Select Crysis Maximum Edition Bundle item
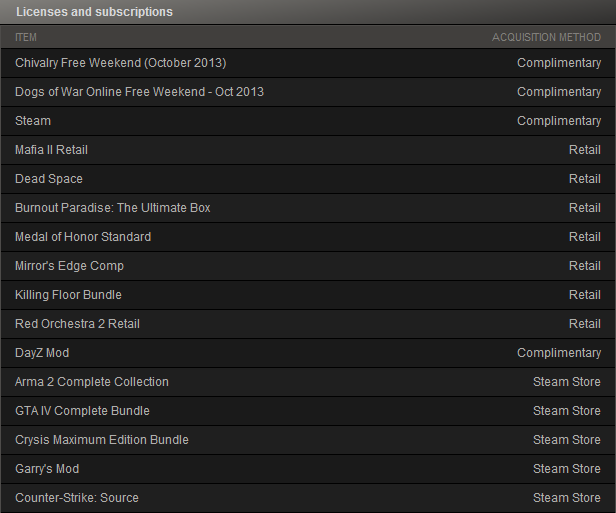Viewport: 616px width, 513px height. pyautogui.click(x=102, y=440)
